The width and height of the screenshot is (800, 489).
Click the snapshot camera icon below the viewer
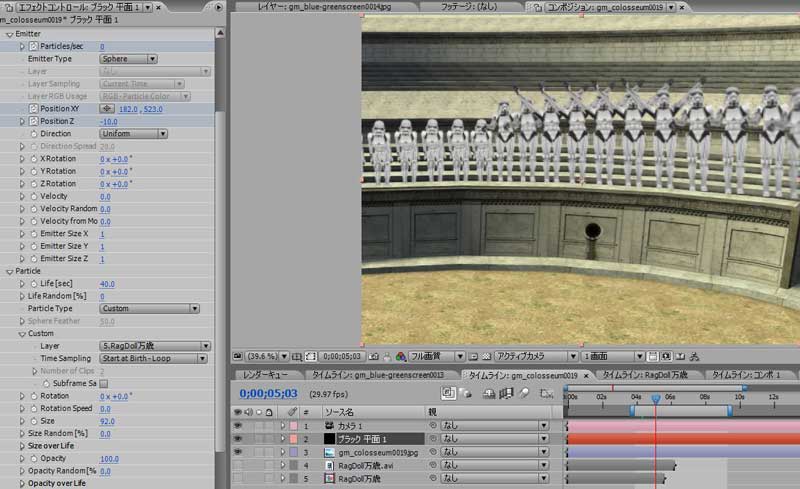point(373,356)
